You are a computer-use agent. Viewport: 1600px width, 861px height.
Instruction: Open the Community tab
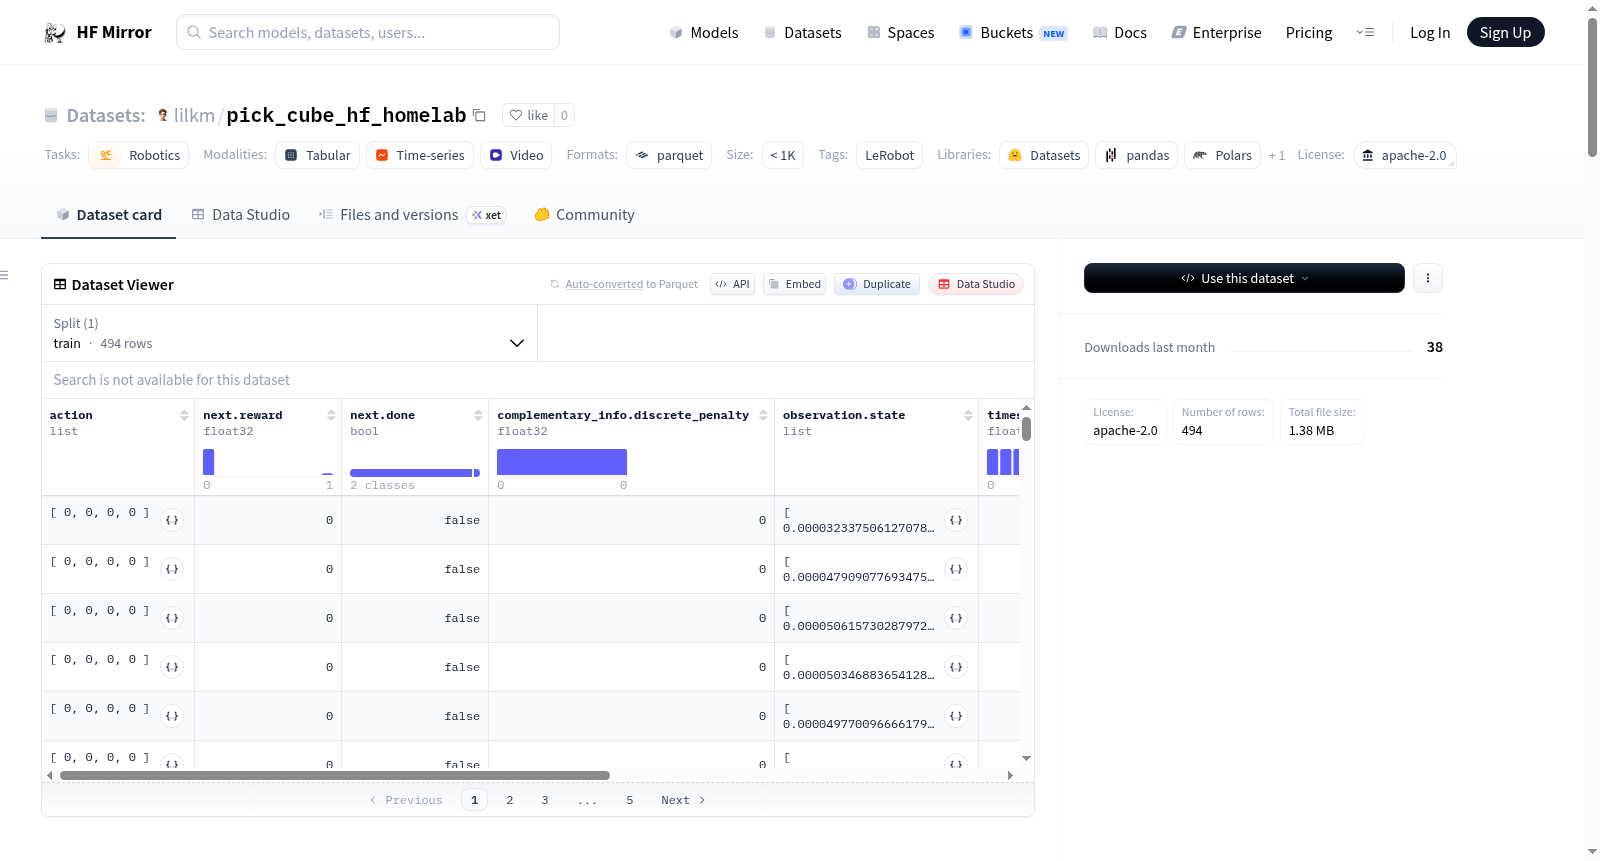click(x=585, y=215)
